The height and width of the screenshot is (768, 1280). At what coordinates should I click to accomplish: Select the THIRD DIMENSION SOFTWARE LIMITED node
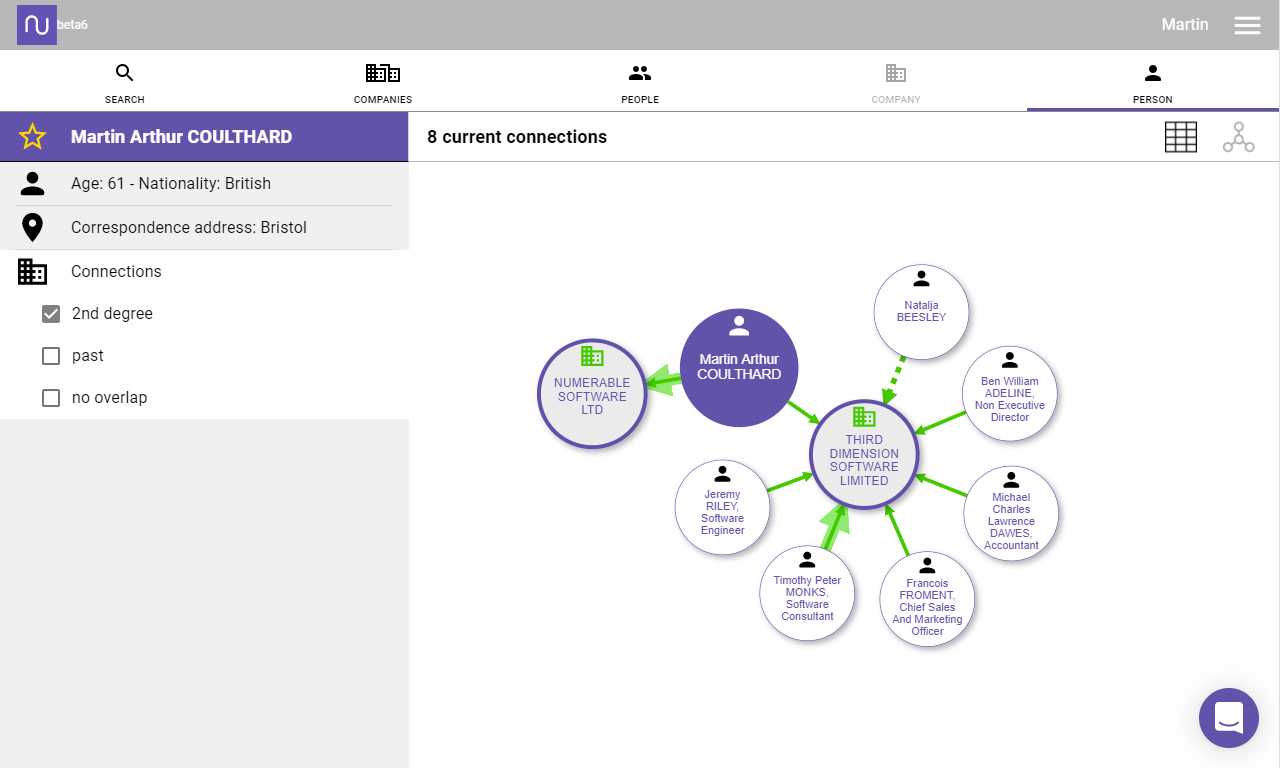click(864, 456)
